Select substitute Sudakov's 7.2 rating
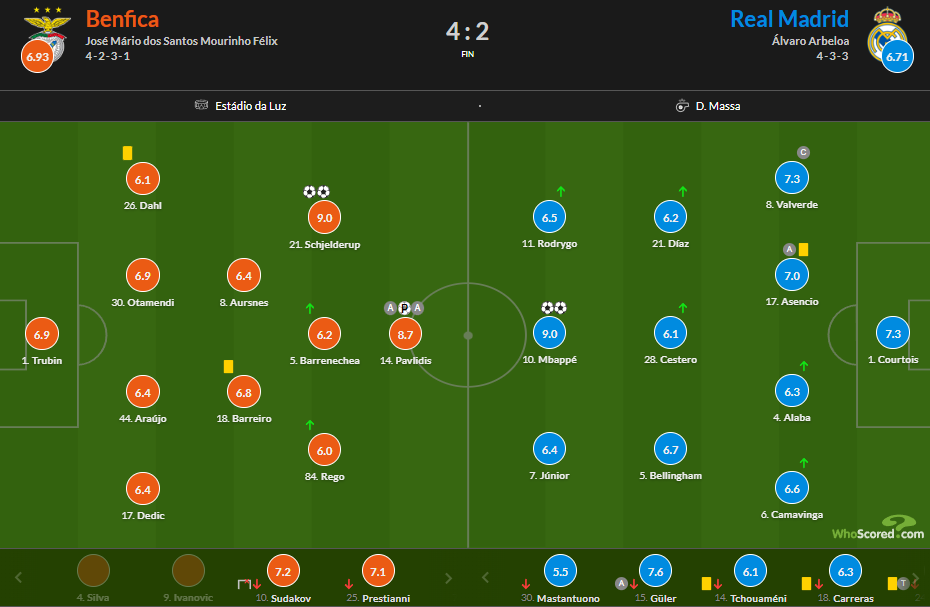The height and width of the screenshot is (607, 930). point(283,570)
